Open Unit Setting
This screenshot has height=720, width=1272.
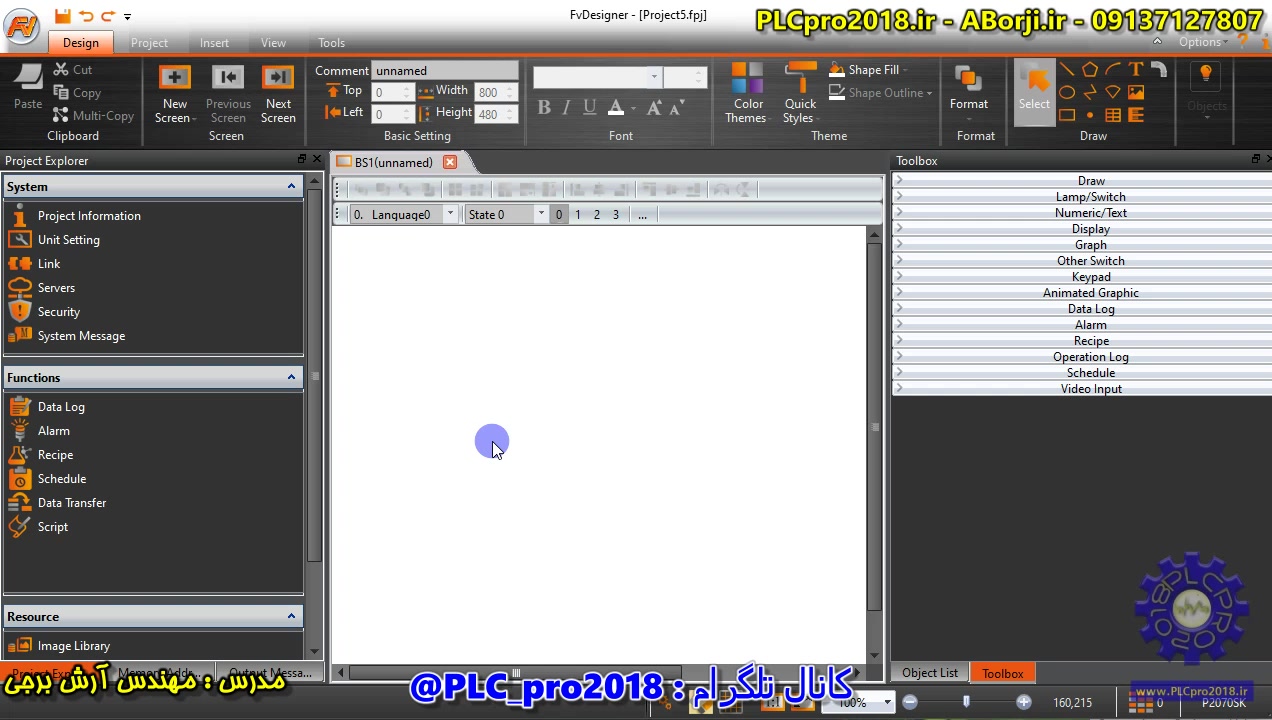pos(68,240)
